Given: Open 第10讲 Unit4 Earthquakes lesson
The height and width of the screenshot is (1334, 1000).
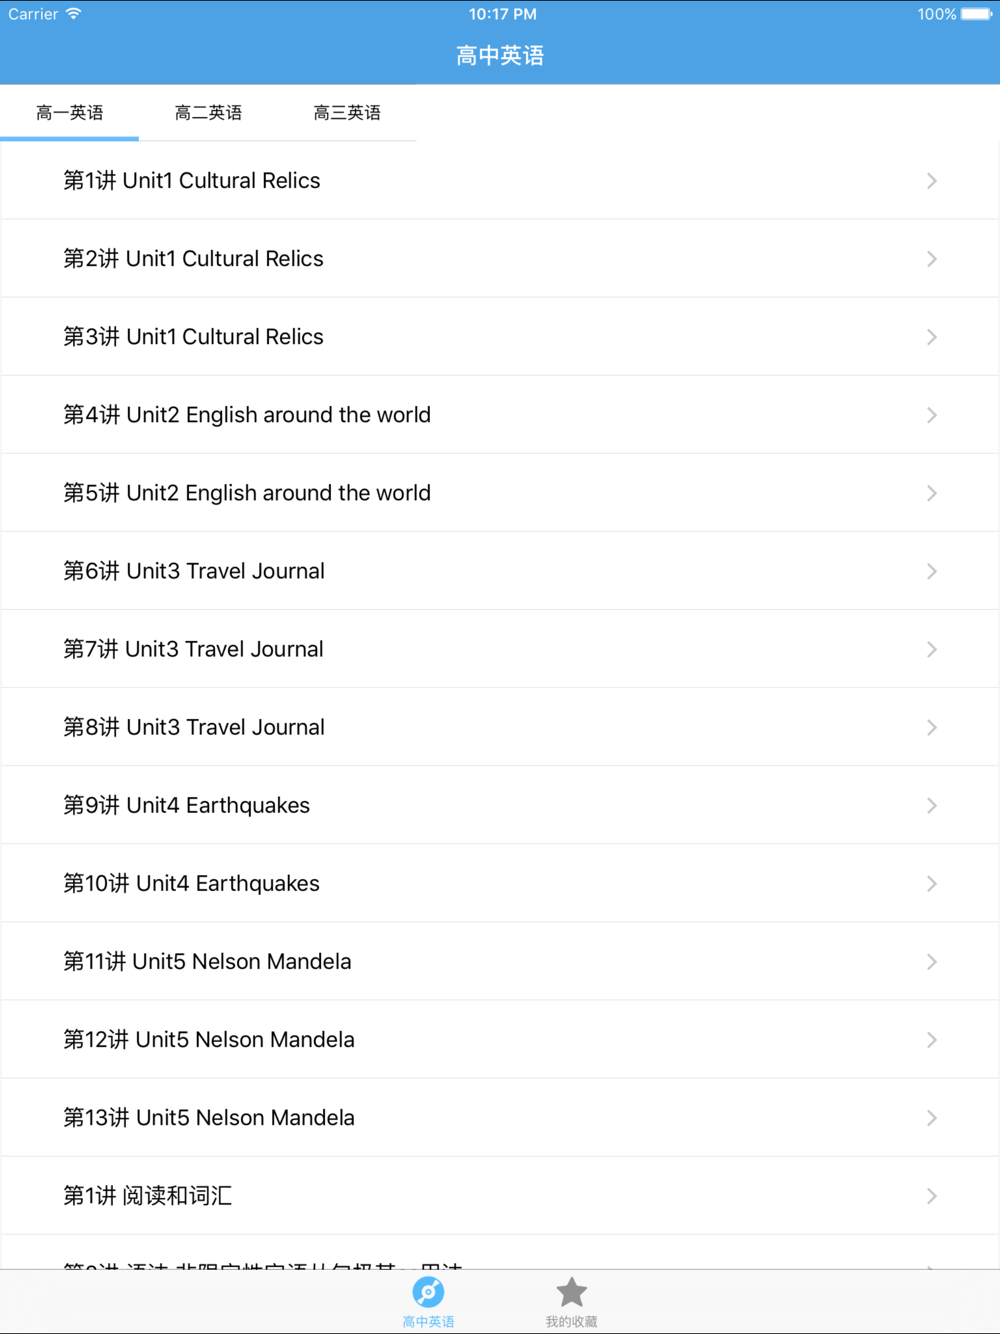Looking at the screenshot, I should click(192, 883).
